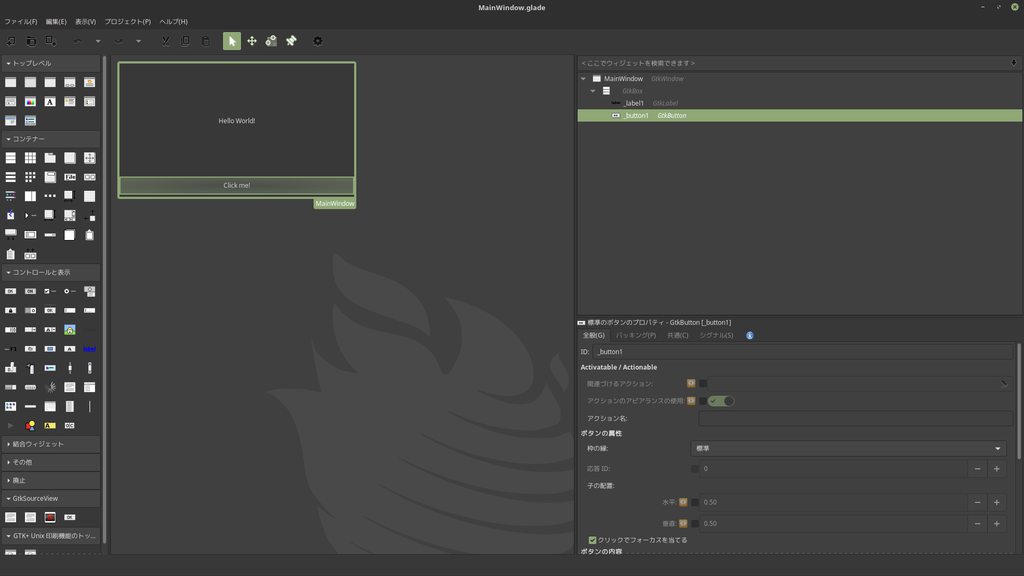
Task: Collapse the MainWindow tree node arrow
Action: click(x=583, y=78)
